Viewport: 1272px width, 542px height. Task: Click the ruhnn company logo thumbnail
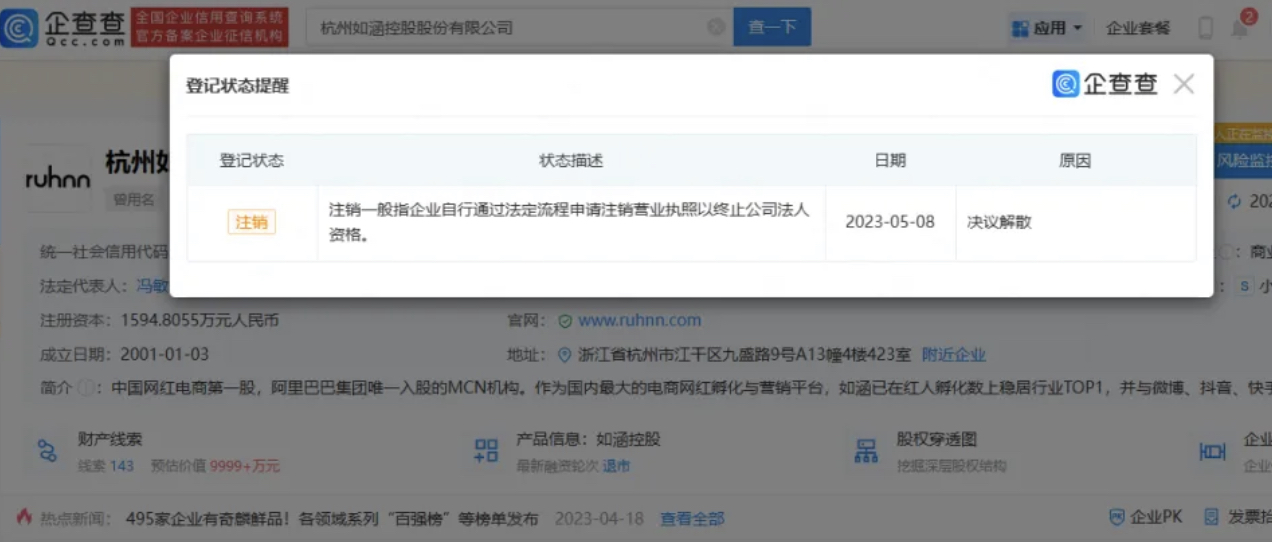click(x=58, y=180)
